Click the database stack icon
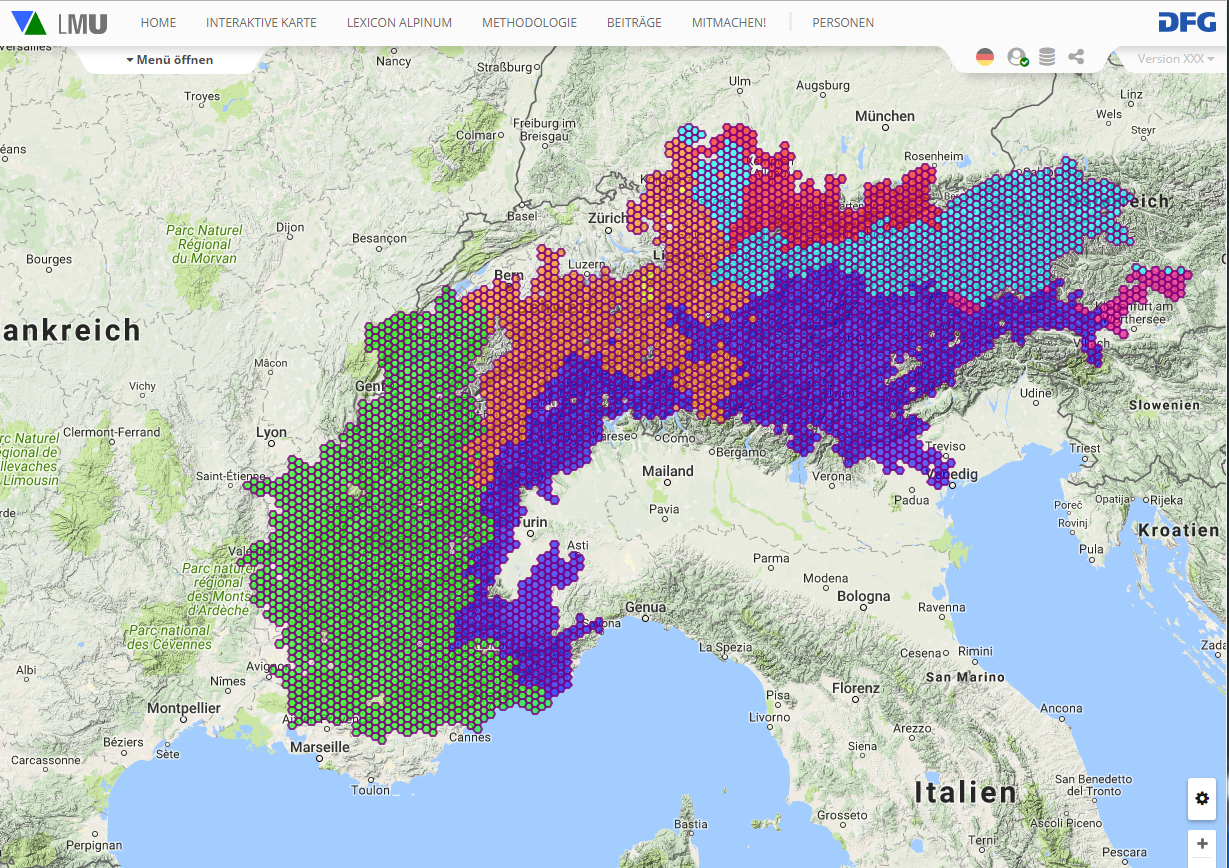This screenshot has width=1229, height=868. click(1047, 57)
